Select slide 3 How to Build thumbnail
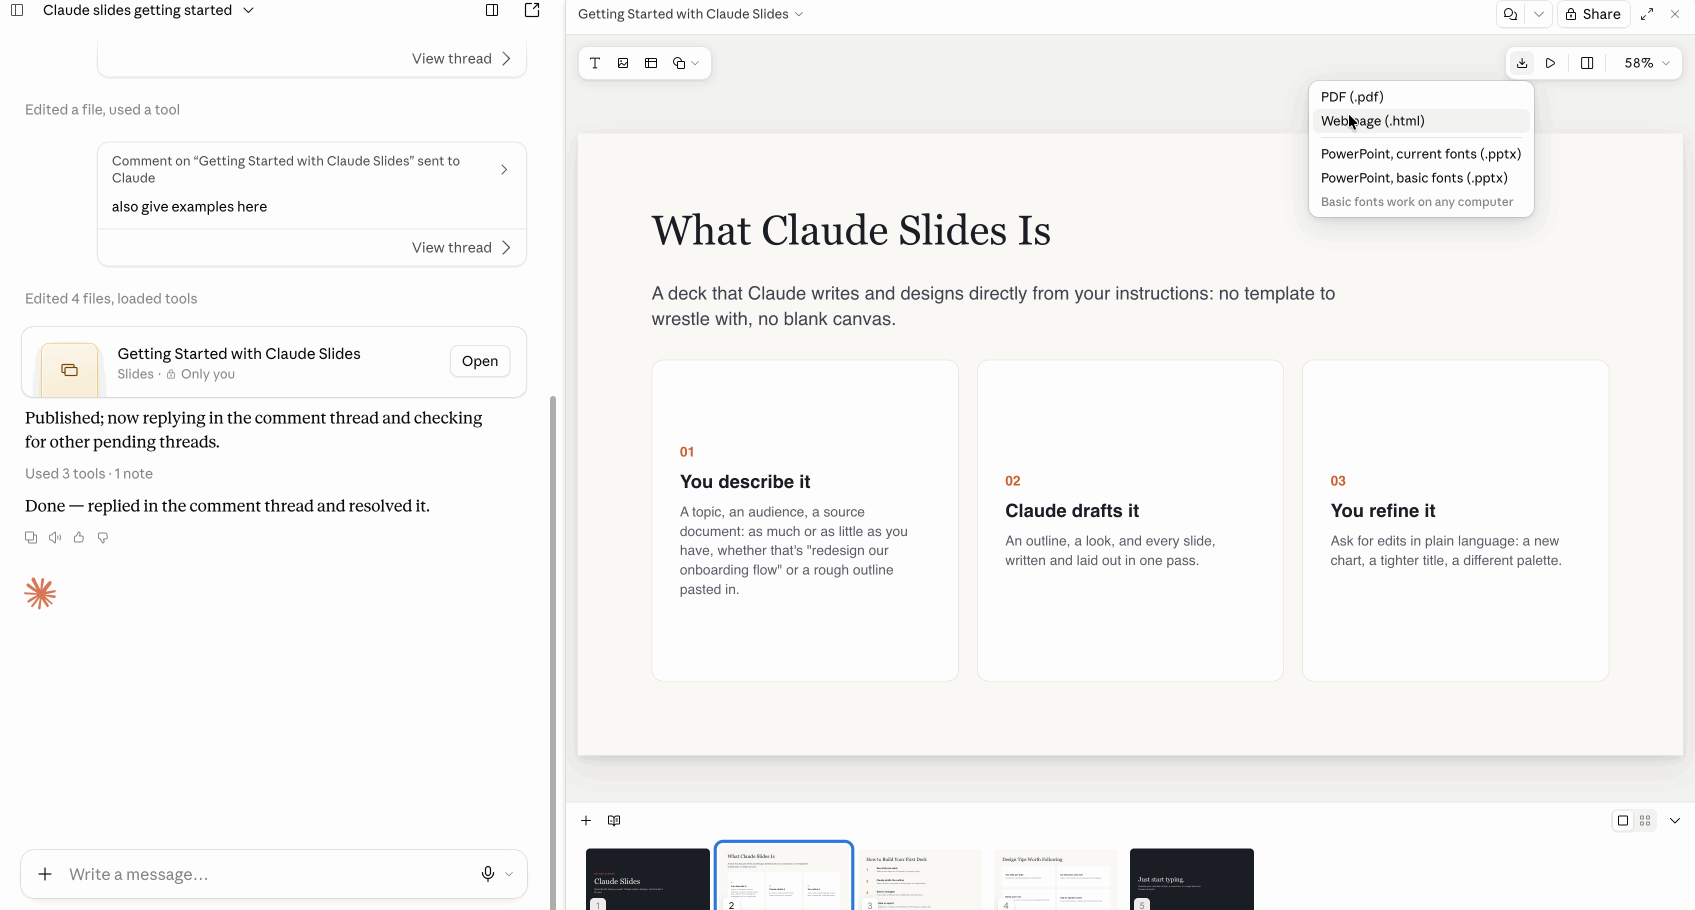Screen dimensions: 1695x910 tap(920, 879)
